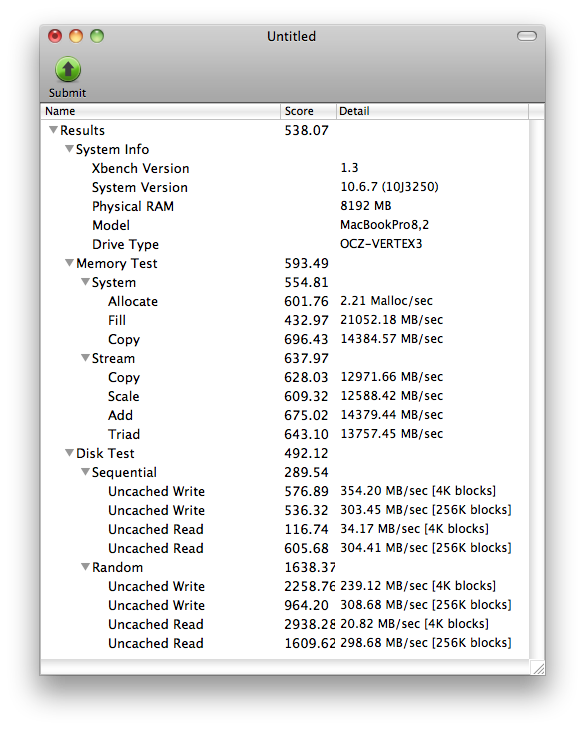Click 298.68 MB/sec [256K blocks] detail
This screenshot has width=585, height=730.
[426, 643]
